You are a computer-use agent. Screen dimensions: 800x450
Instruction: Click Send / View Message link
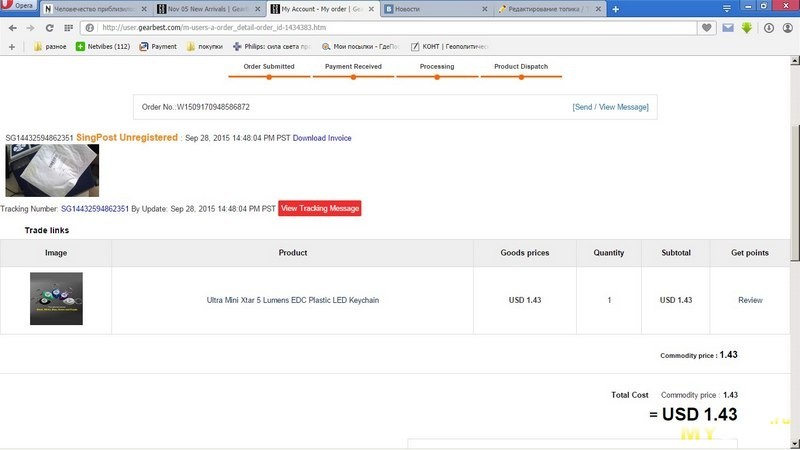point(610,107)
